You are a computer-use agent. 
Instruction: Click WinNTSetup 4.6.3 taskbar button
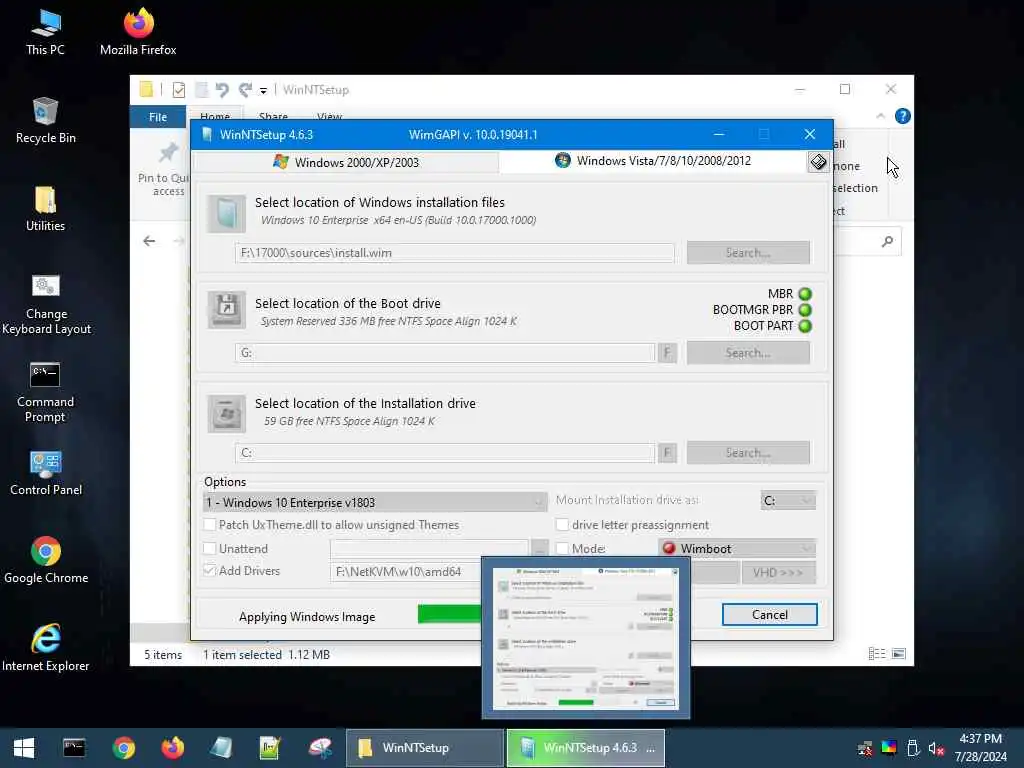tap(586, 748)
